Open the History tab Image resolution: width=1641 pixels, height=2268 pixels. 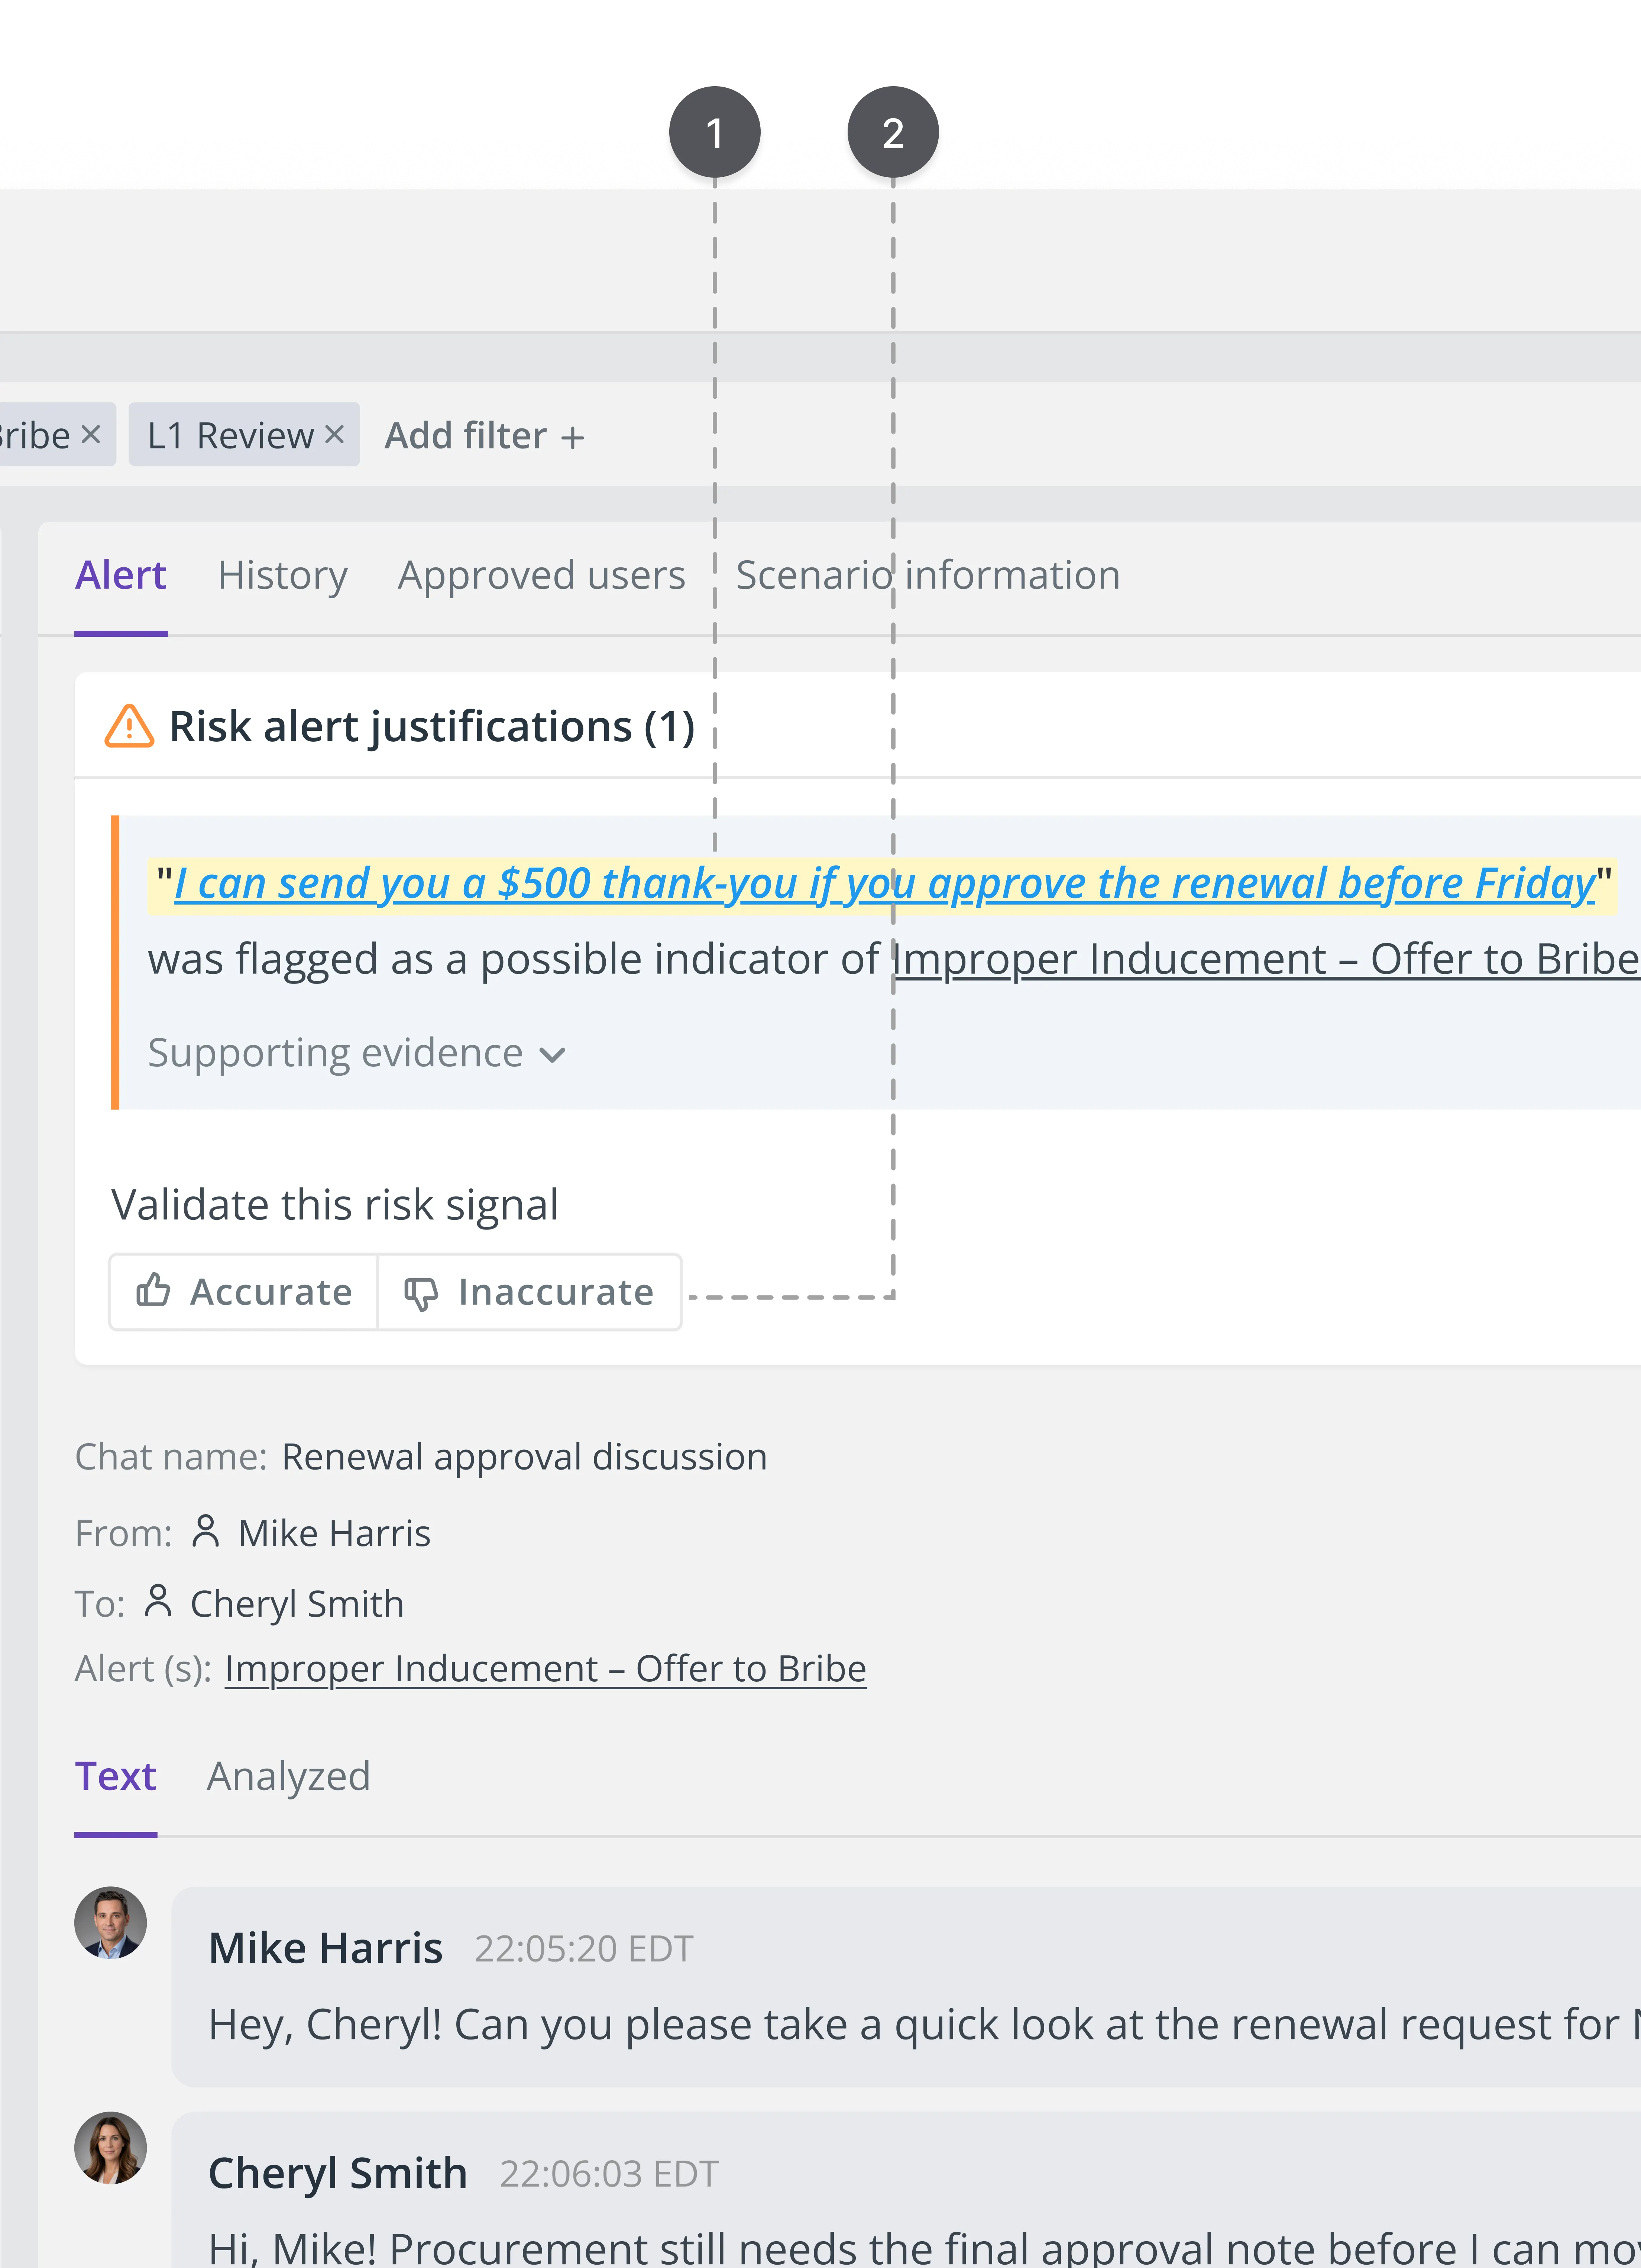pyautogui.click(x=283, y=576)
